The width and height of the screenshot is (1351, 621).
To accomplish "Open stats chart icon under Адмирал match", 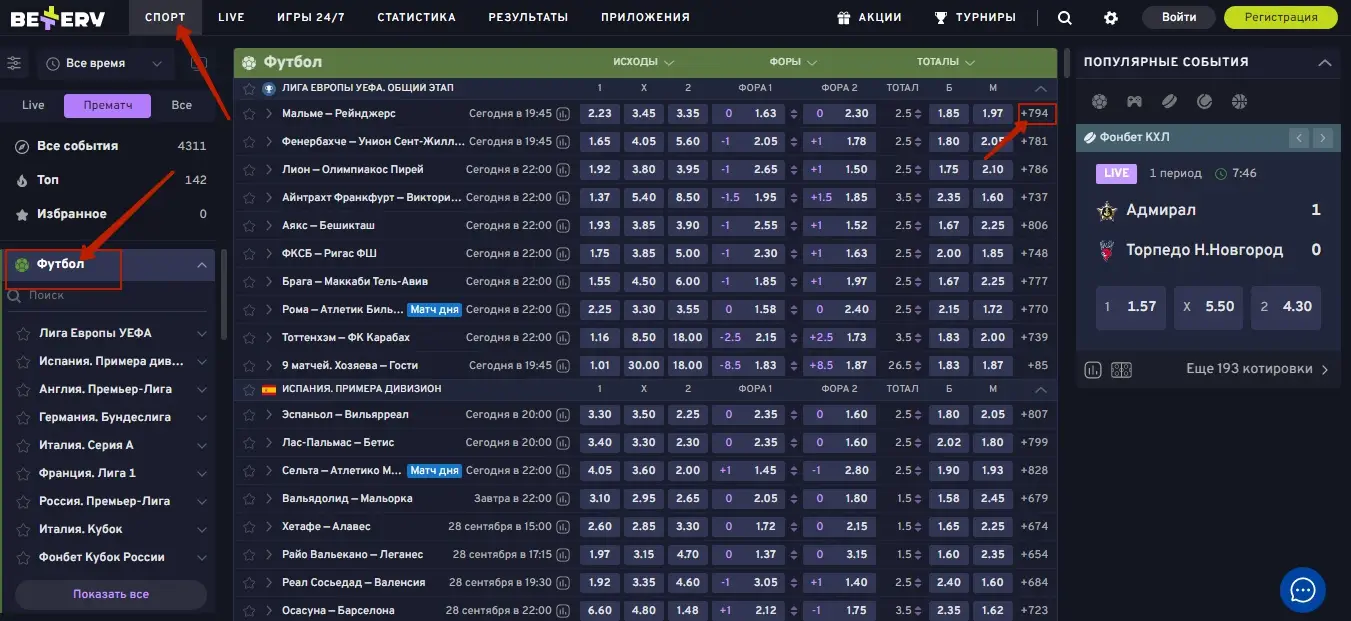I will point(1093,370).
